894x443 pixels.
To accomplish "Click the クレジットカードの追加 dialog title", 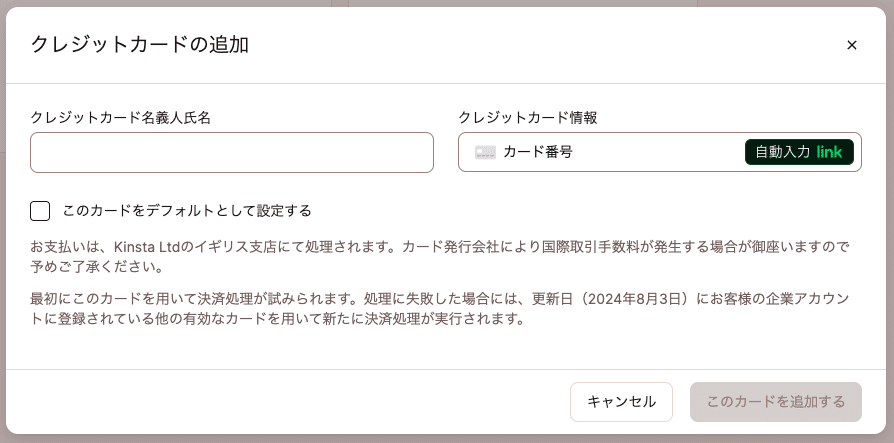I will 139,44.
